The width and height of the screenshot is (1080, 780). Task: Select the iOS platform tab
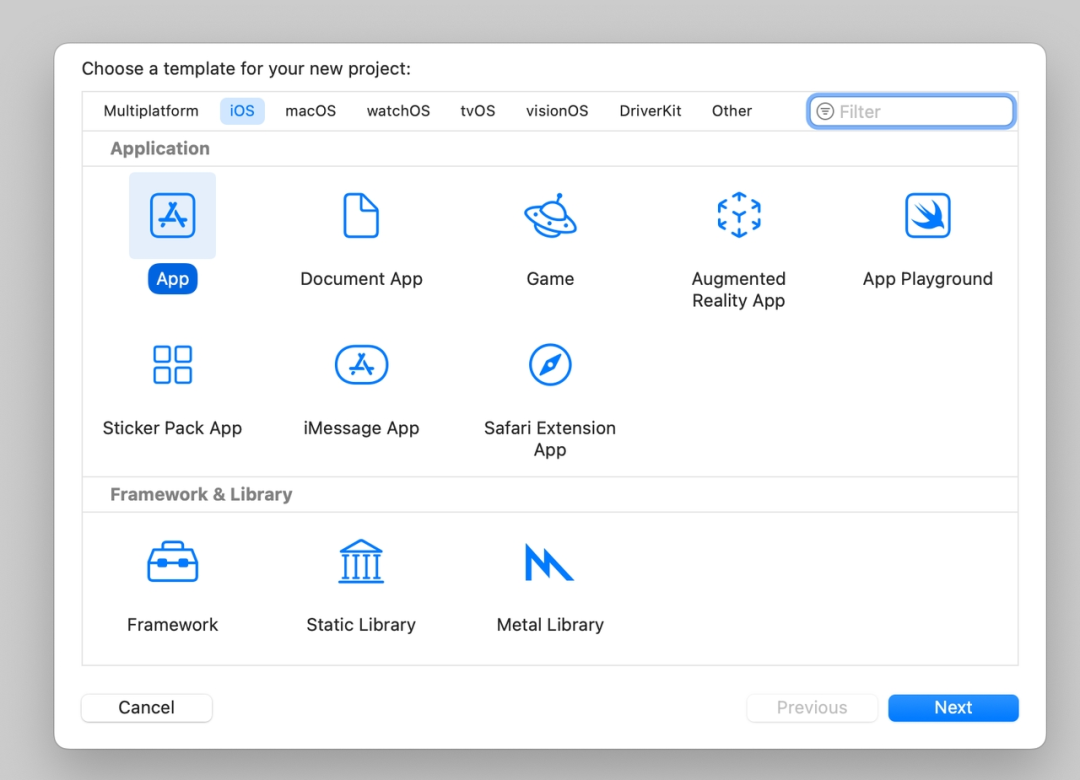pos(242,111)
